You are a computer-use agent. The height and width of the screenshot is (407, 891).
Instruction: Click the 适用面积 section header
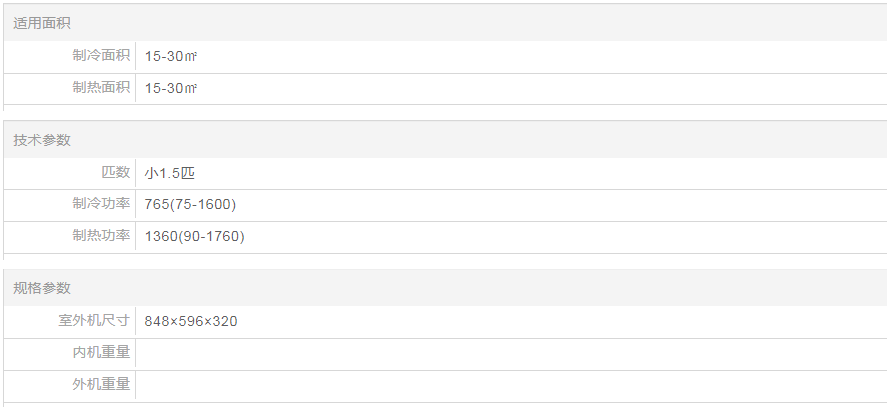point(42,23)
